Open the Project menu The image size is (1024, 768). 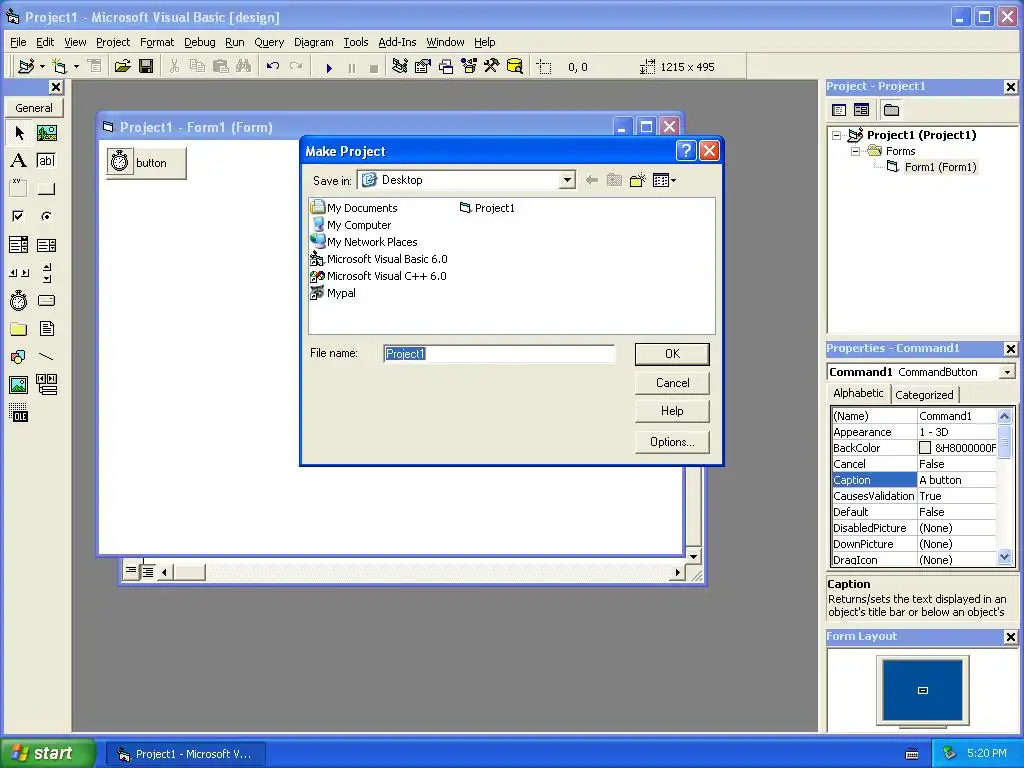(x=113, y=42)
